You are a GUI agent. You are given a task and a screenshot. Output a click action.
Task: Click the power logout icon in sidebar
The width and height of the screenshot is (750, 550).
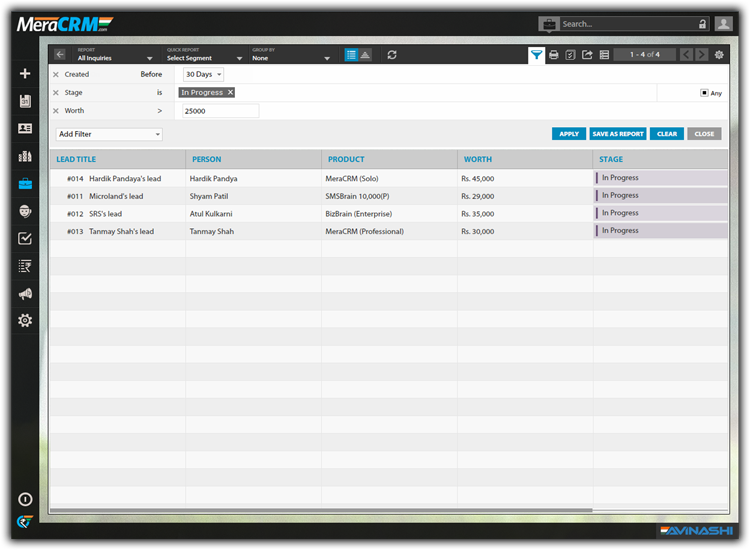25,499
